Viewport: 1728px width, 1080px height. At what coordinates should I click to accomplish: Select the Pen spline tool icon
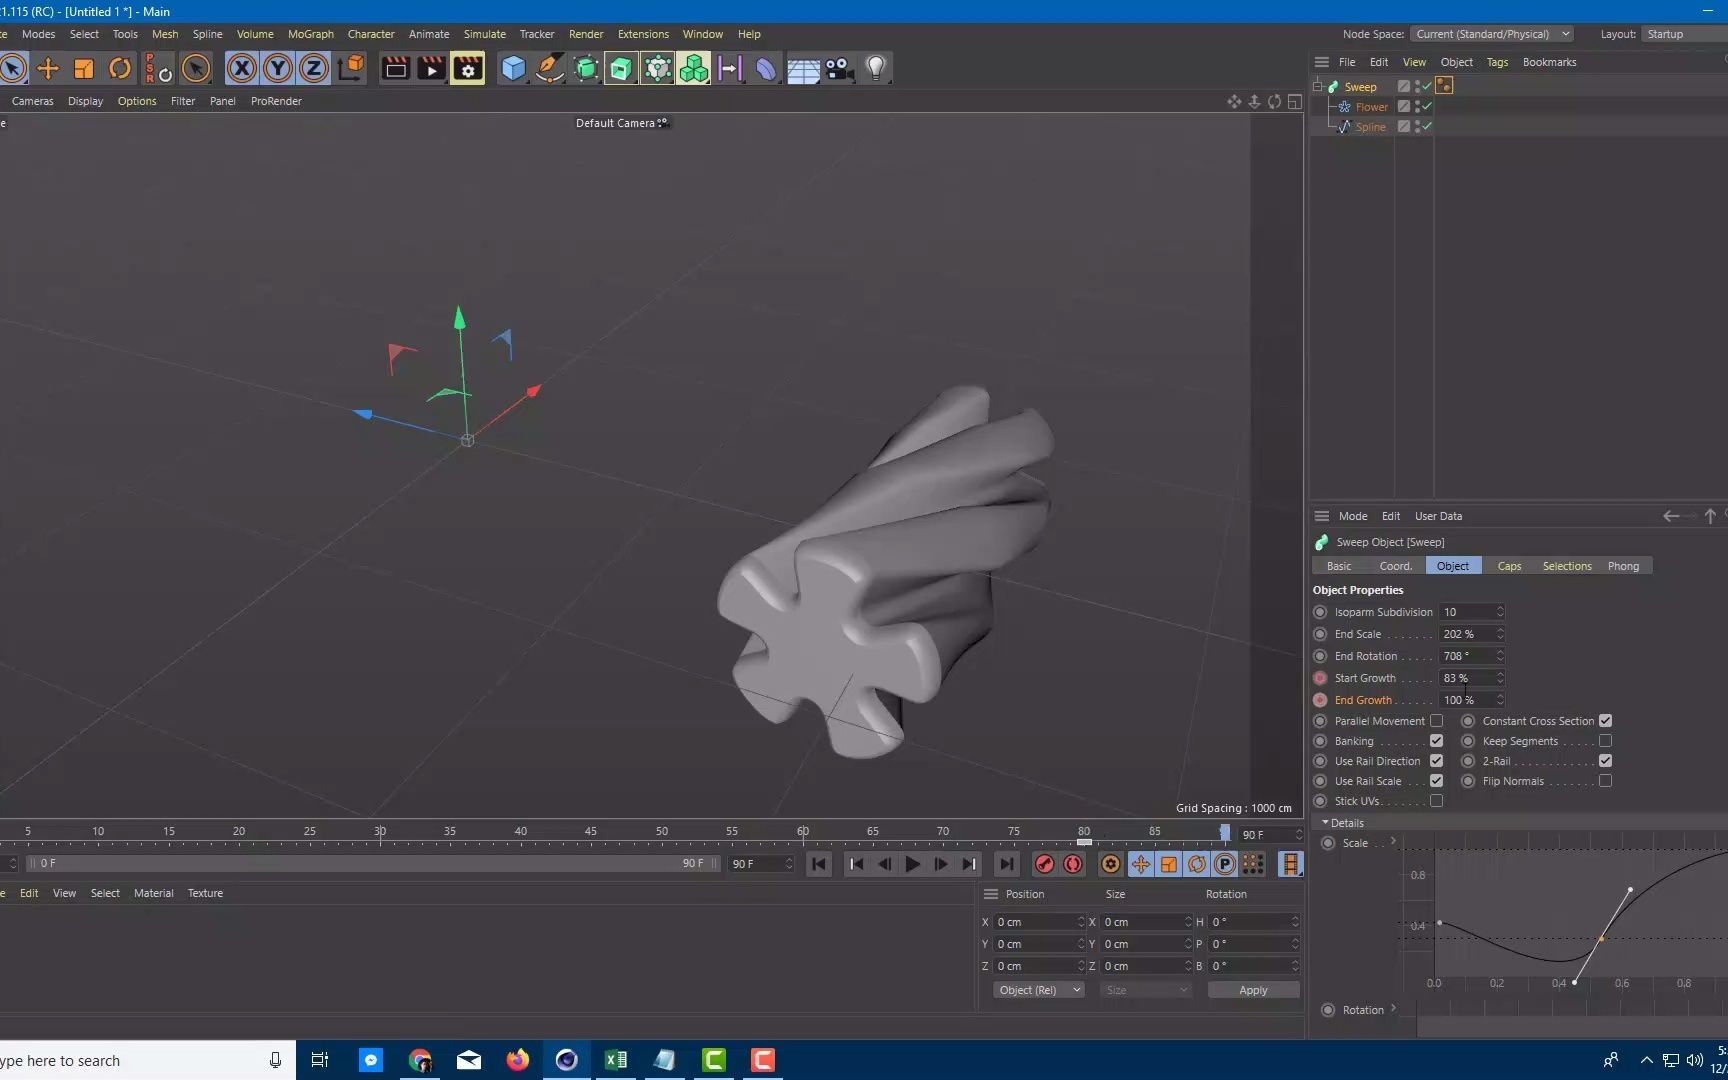pos(549,68)
